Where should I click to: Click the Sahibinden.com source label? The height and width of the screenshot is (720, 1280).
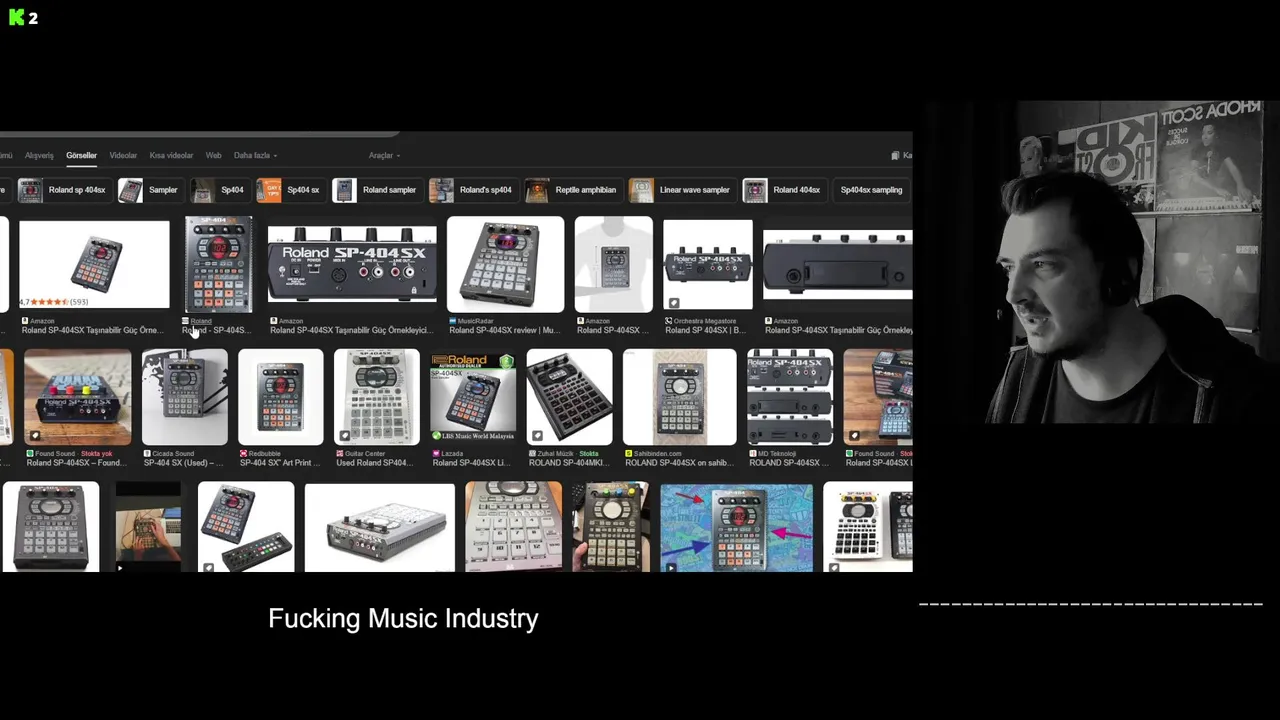pos(656,454)
